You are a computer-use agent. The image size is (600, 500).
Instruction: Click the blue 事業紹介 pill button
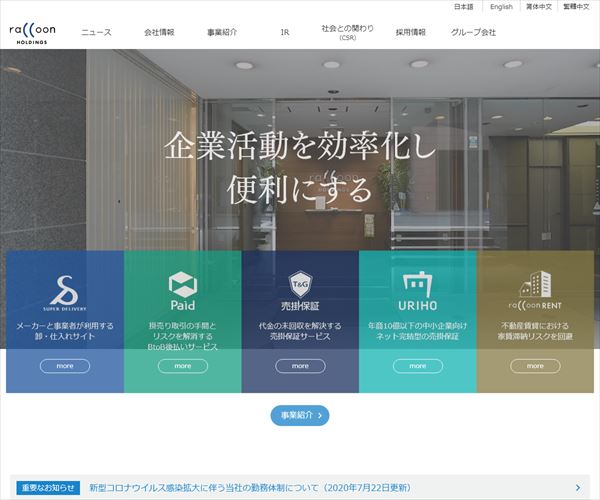[300, 415]
